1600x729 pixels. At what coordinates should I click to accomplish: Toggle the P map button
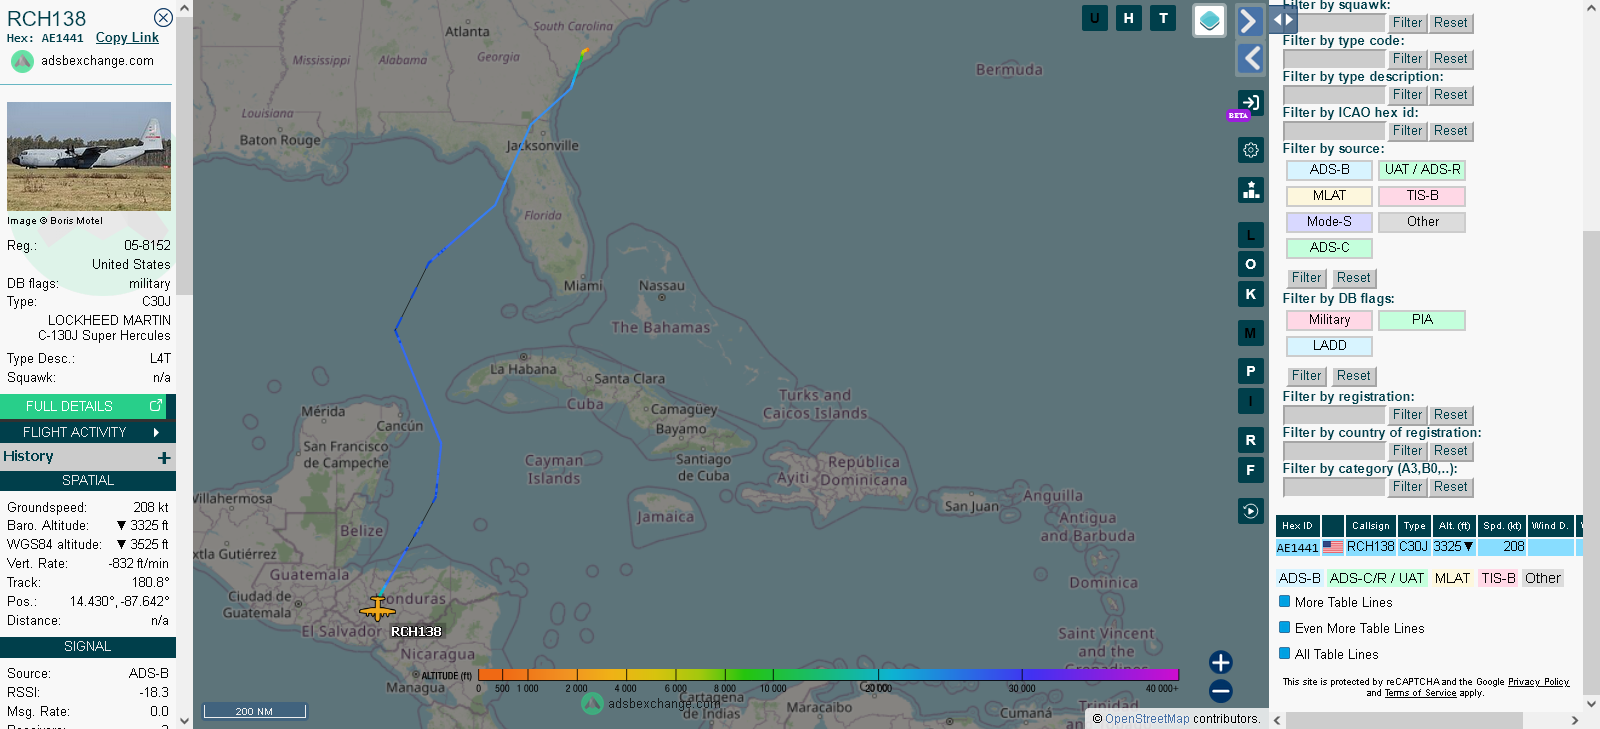(1250, 371)
